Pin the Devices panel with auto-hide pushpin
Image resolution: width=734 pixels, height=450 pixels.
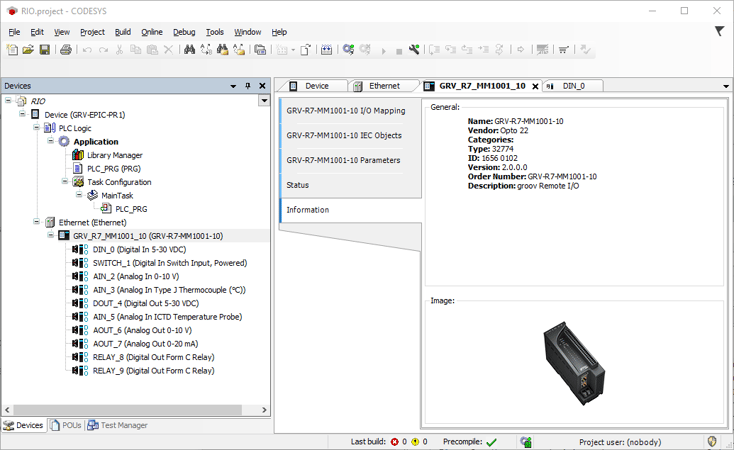coord(248,86)
